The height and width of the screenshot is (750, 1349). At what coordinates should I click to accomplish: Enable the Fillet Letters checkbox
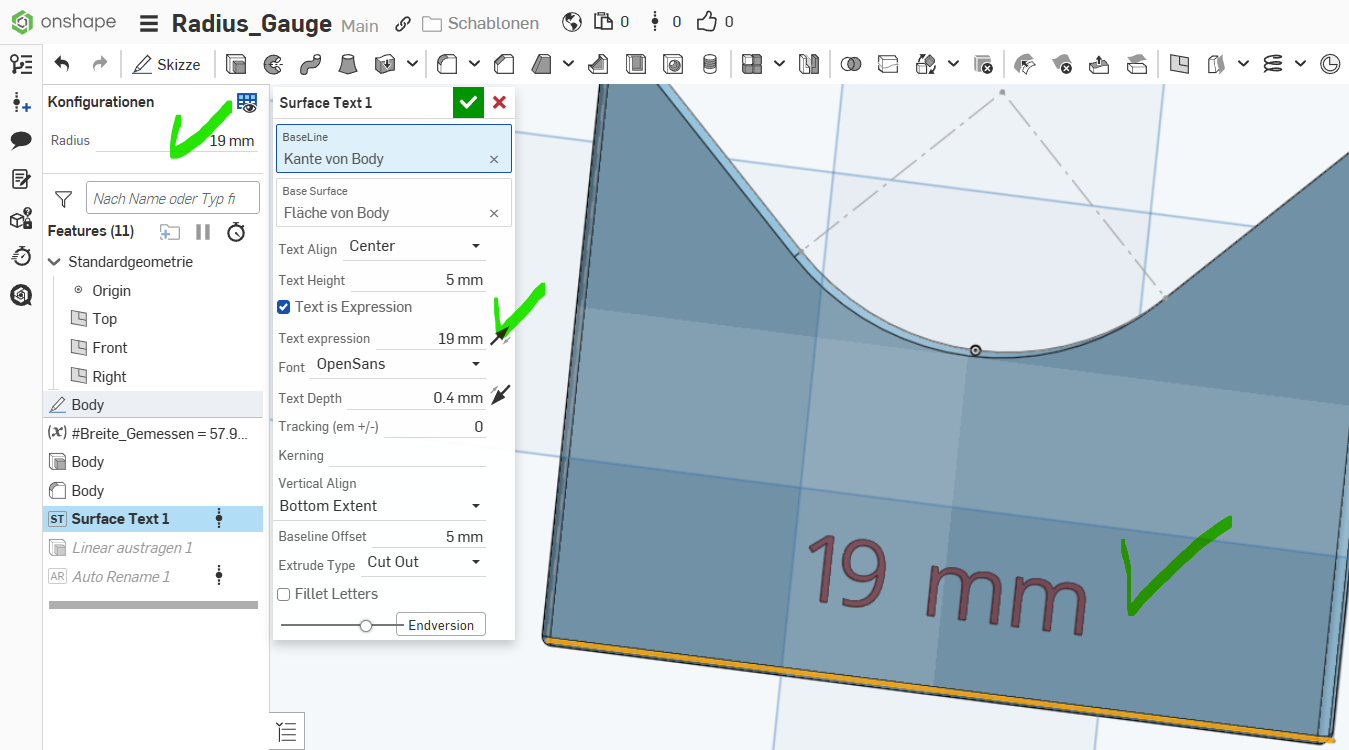click(284, 594)
